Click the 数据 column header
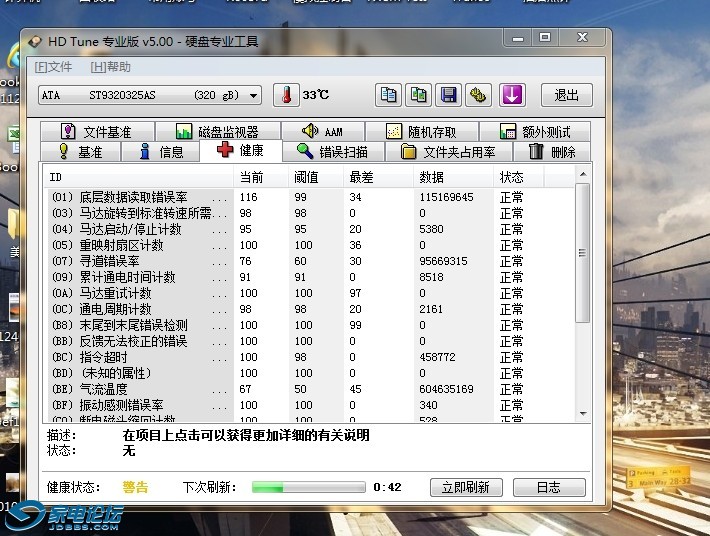 point(454,177)
